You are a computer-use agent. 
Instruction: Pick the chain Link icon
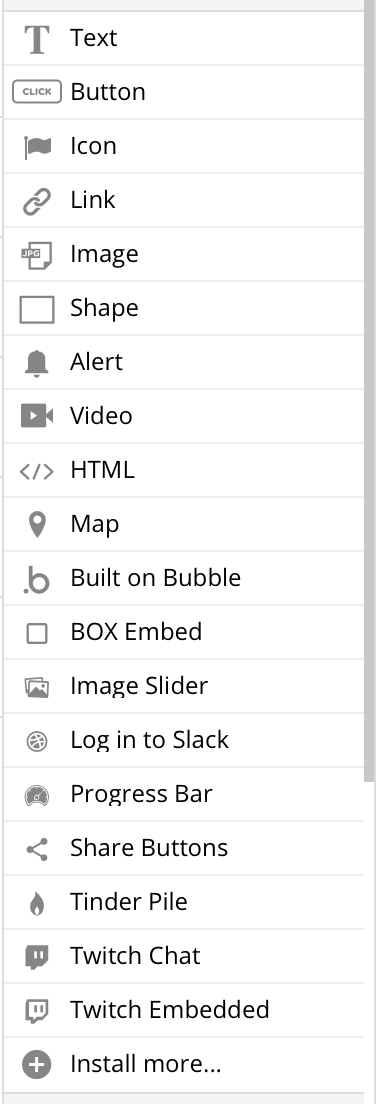click(x=37, y=201)
